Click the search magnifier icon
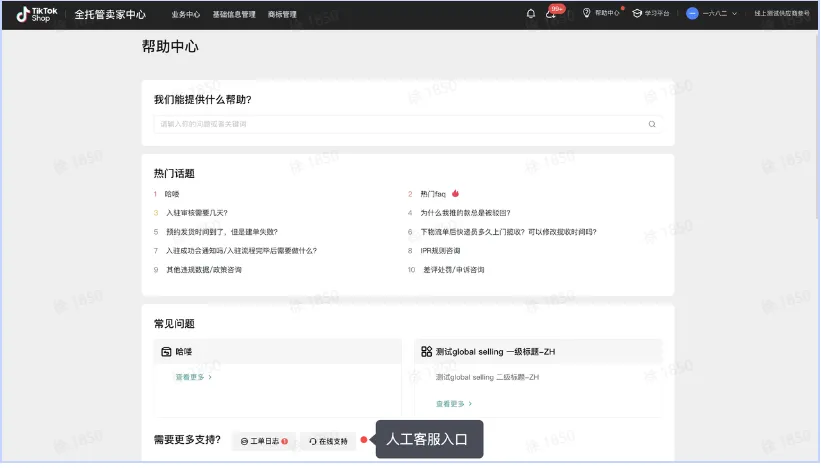The height and width of the screenshot is (468, 821). (x=652, y=124)
